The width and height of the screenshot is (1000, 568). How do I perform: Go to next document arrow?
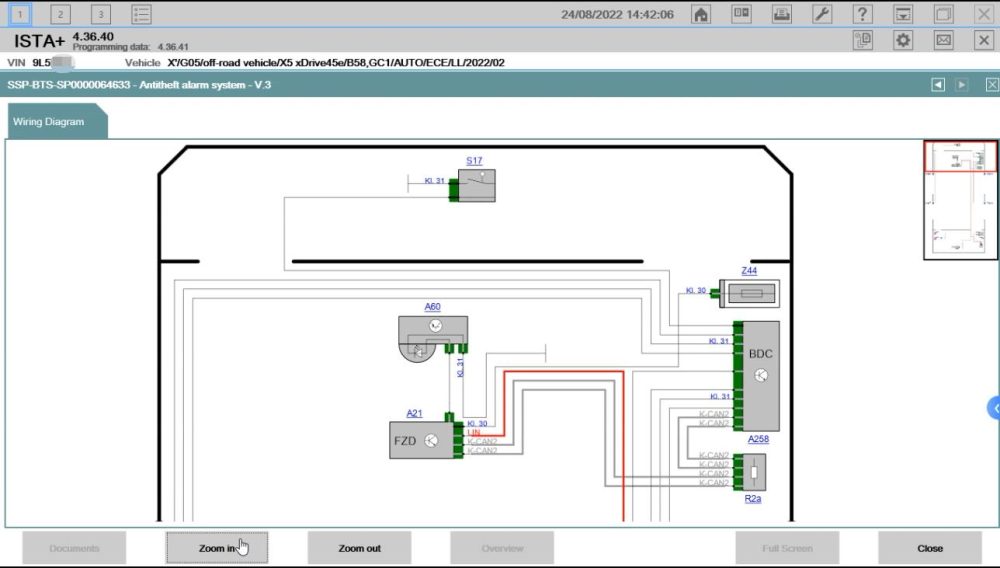pos(961,85)
